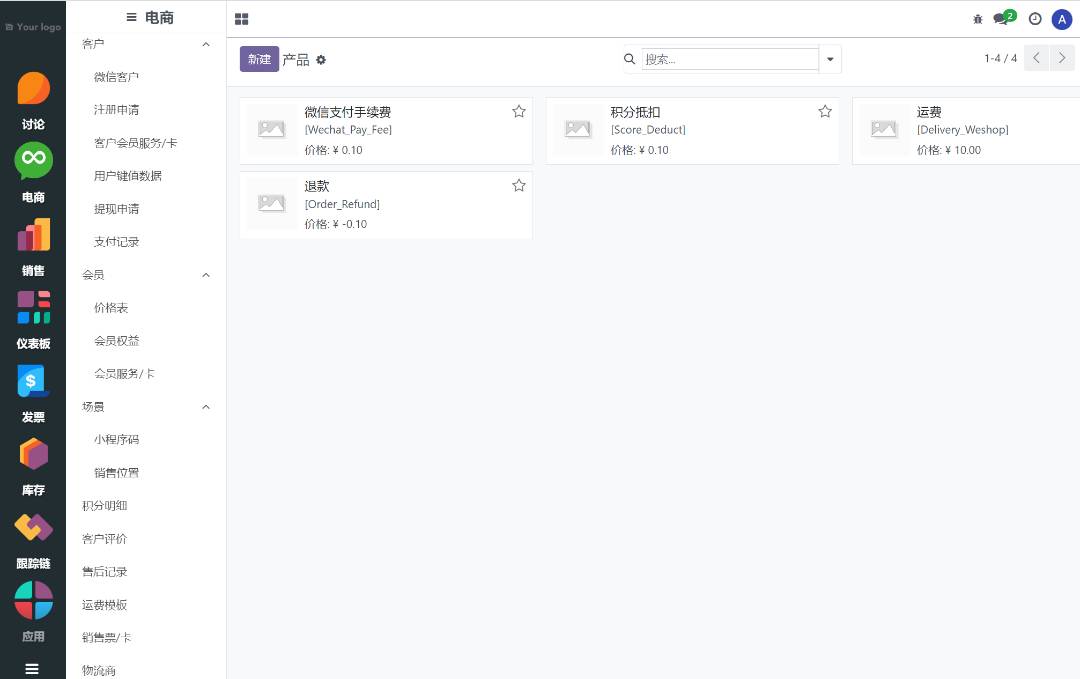Click the 搜索 search input field
Image resolution: width=1080 pixels, height=679 pixels.
click(x=730, y=59)
